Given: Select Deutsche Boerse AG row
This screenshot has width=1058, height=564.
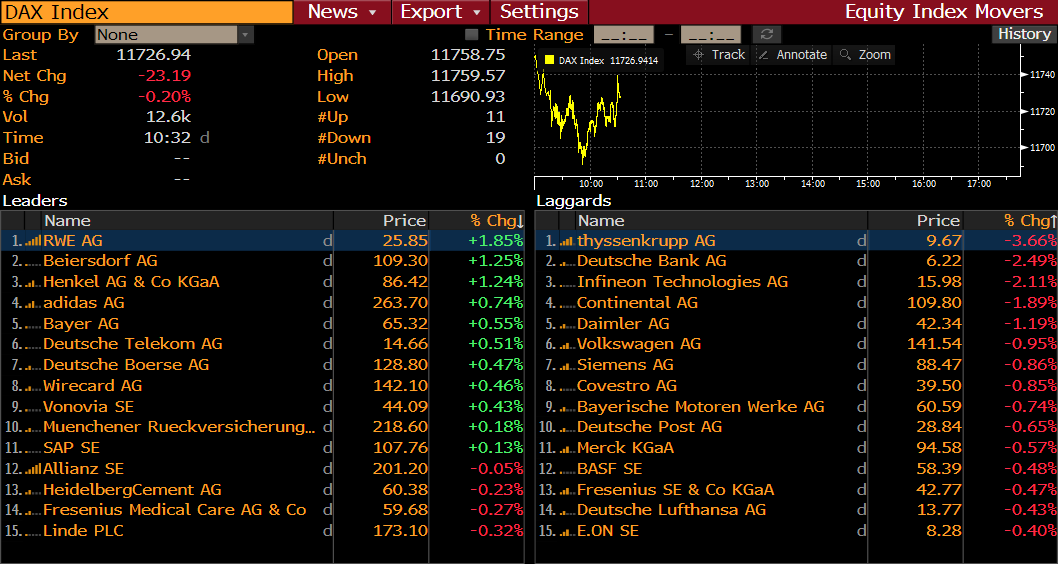Looking at the screenshot, I should tap(262, 365).
